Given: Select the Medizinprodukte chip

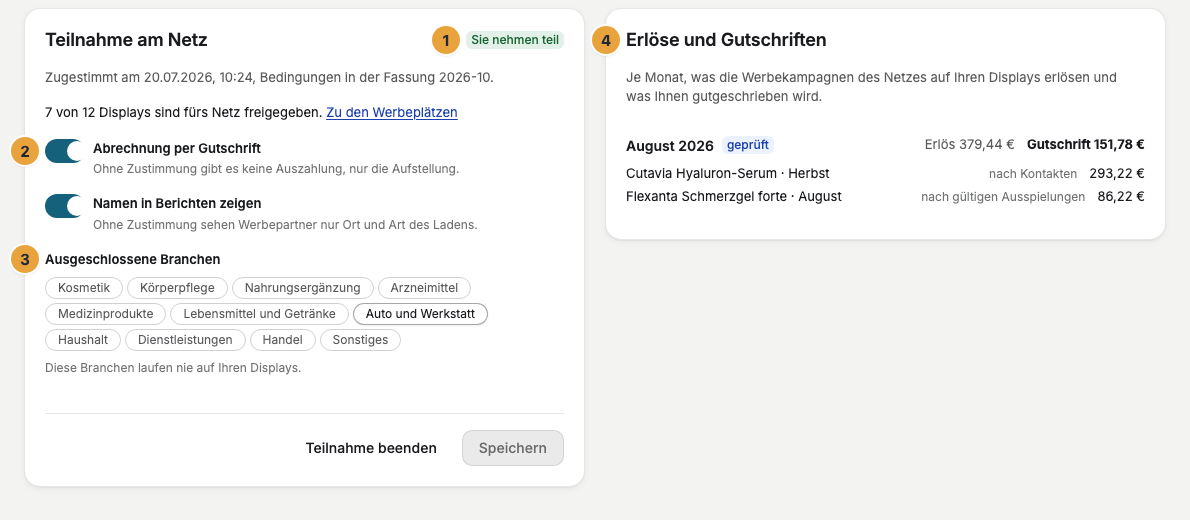Looking at the screenshot, I should tap(105, 314).
